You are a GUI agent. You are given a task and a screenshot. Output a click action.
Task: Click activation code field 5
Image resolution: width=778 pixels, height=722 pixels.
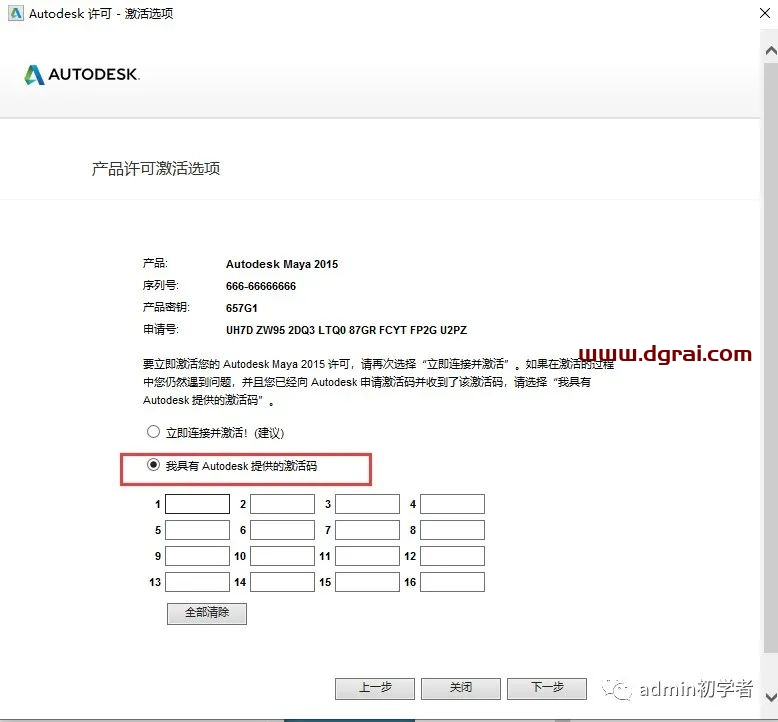[197, 530]
